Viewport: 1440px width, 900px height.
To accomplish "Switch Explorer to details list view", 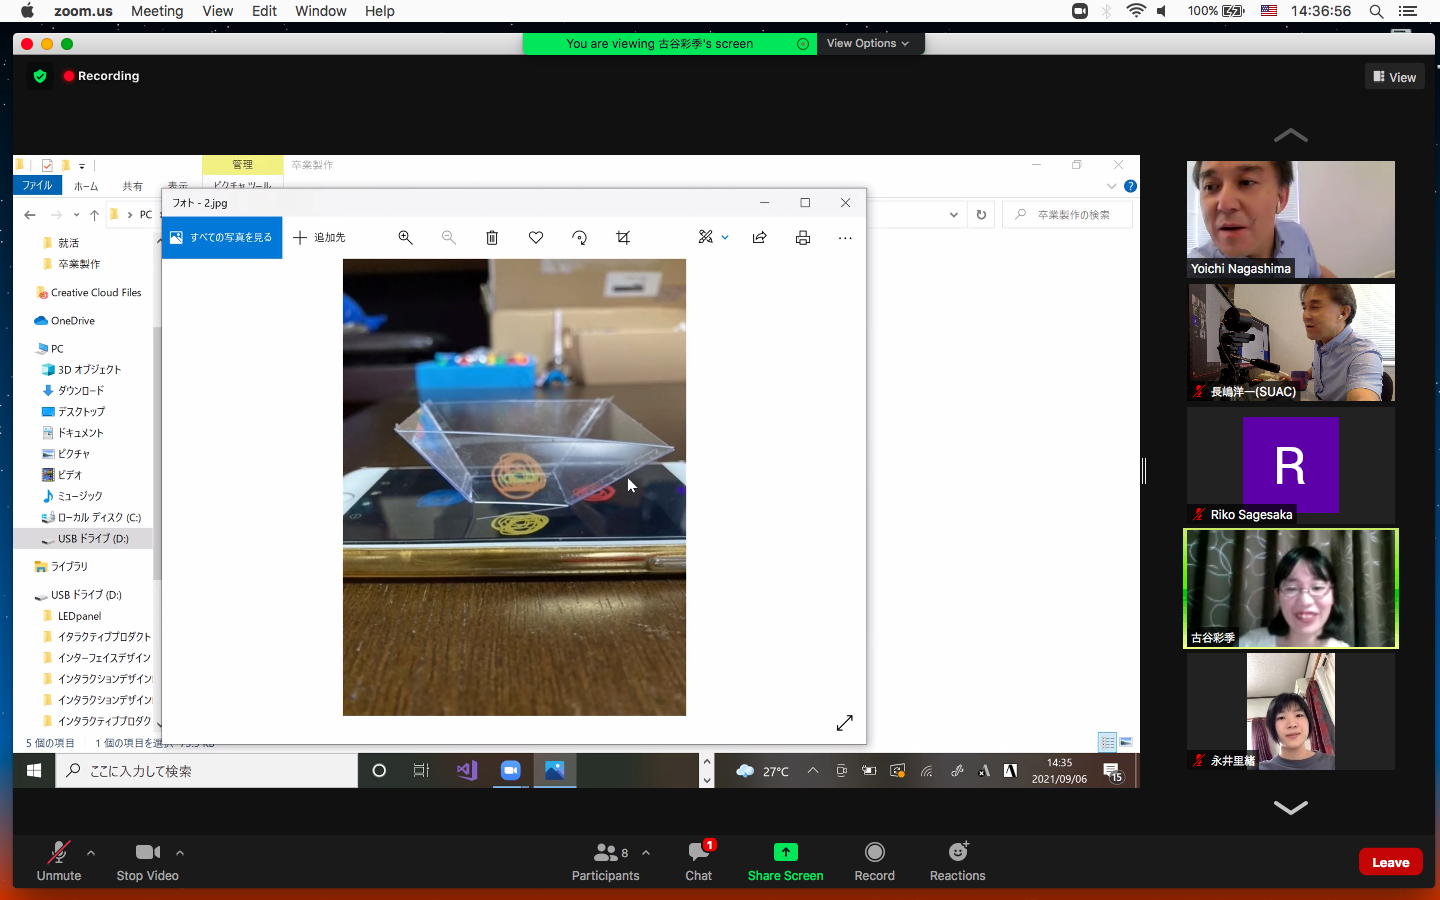I will pyautogui.click(x=1107, y=742).
